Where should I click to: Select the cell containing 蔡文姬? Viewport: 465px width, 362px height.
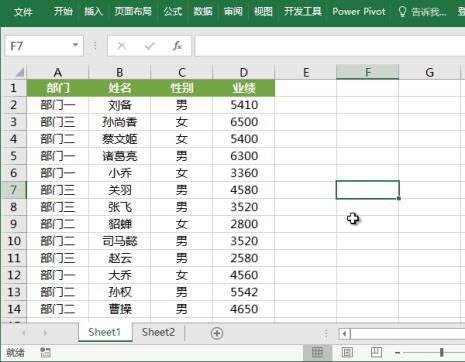(120, 139)
